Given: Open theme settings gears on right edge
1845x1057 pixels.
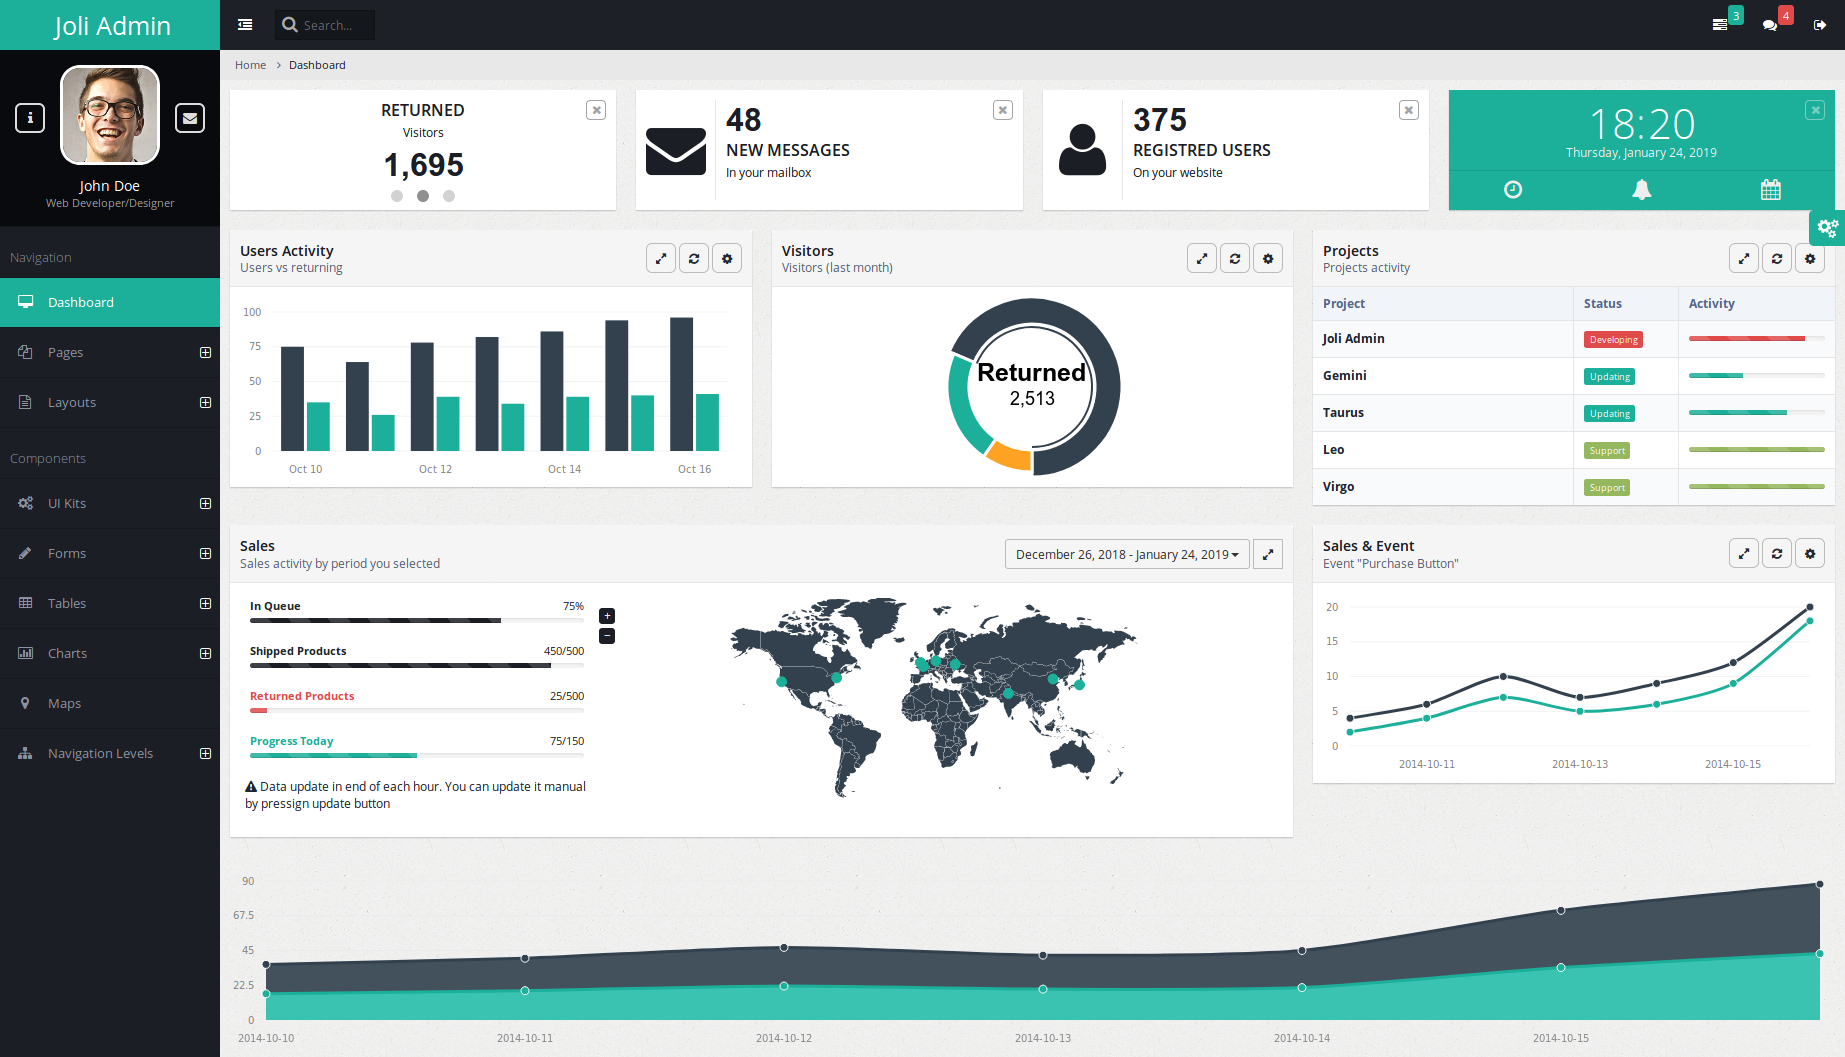Looking at the screenshot, I should point(1827,228).
